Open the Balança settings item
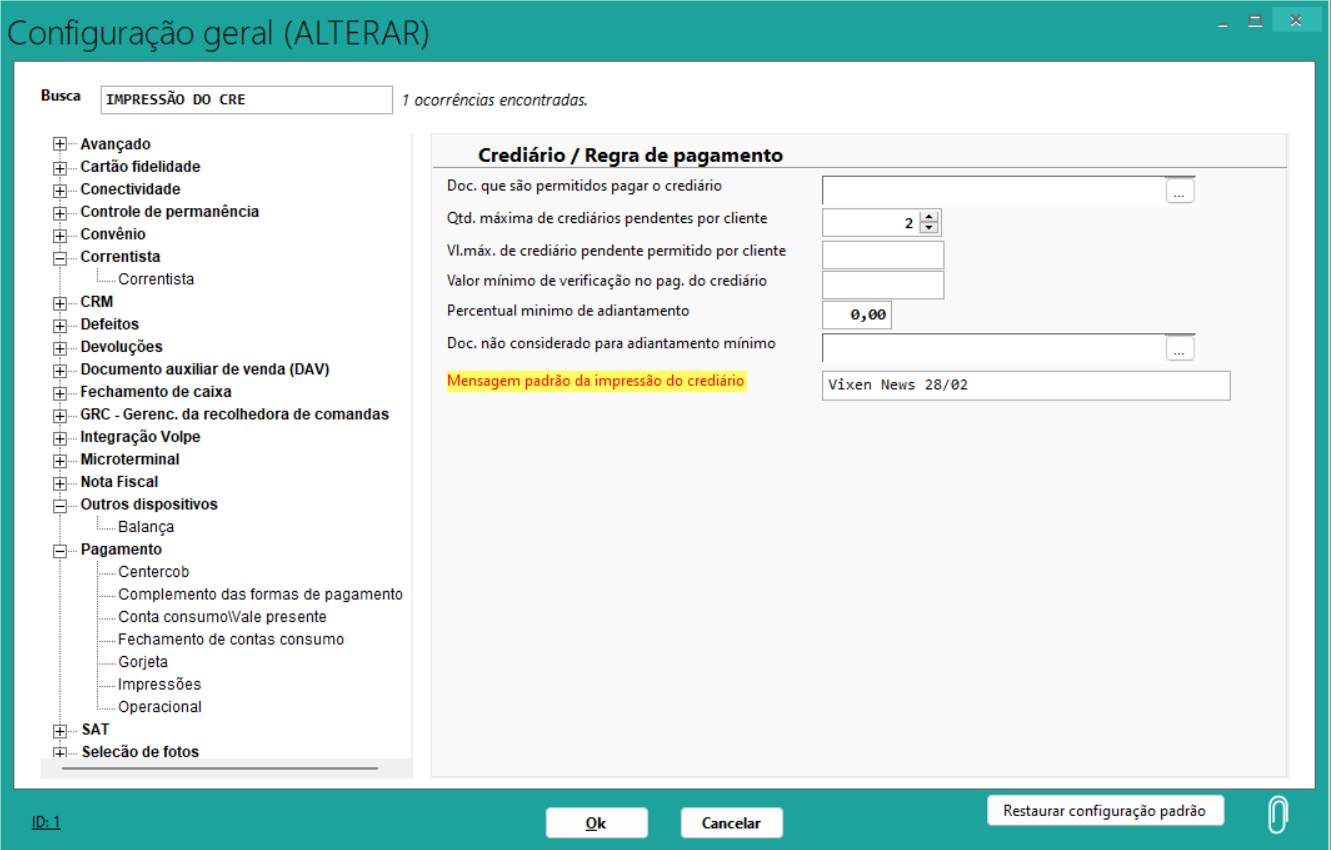 click(x=146, y=527)
